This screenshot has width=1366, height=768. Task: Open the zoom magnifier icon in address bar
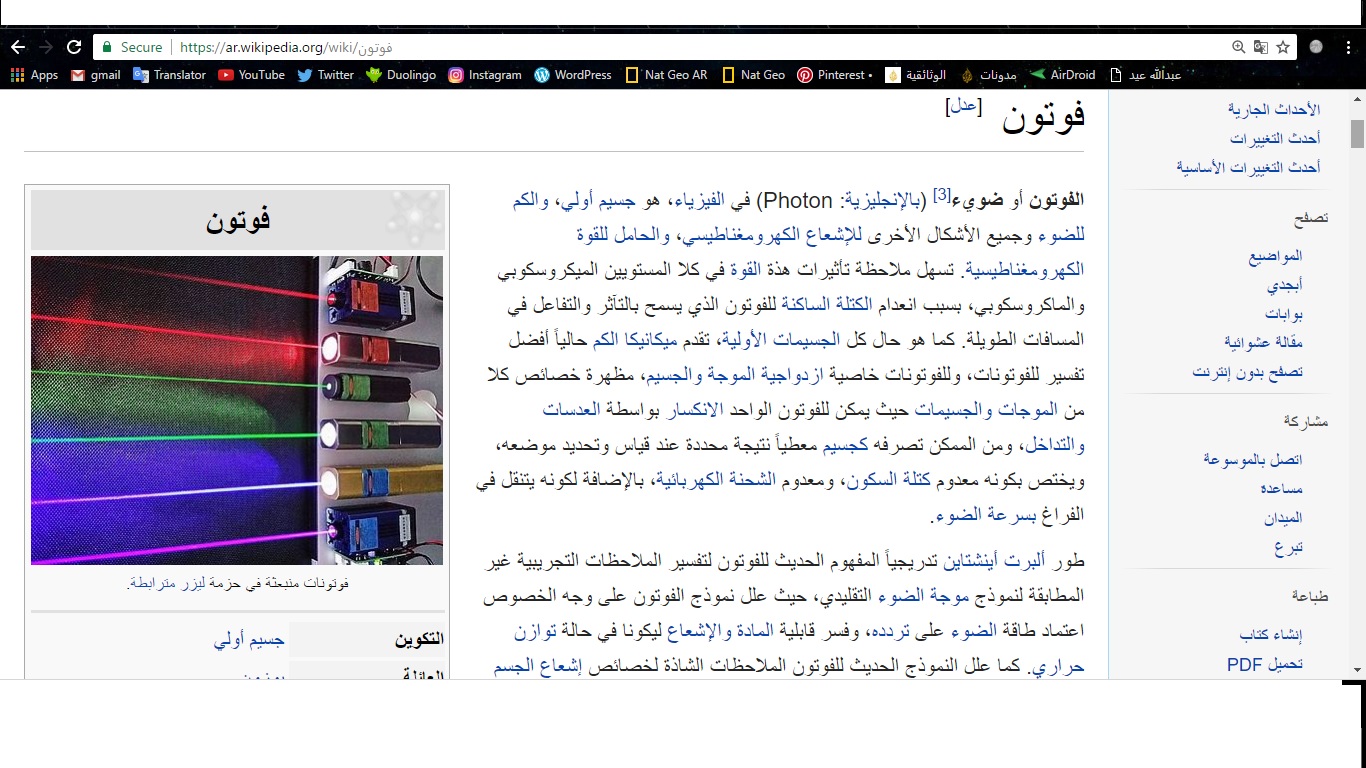coord(1239,47)
